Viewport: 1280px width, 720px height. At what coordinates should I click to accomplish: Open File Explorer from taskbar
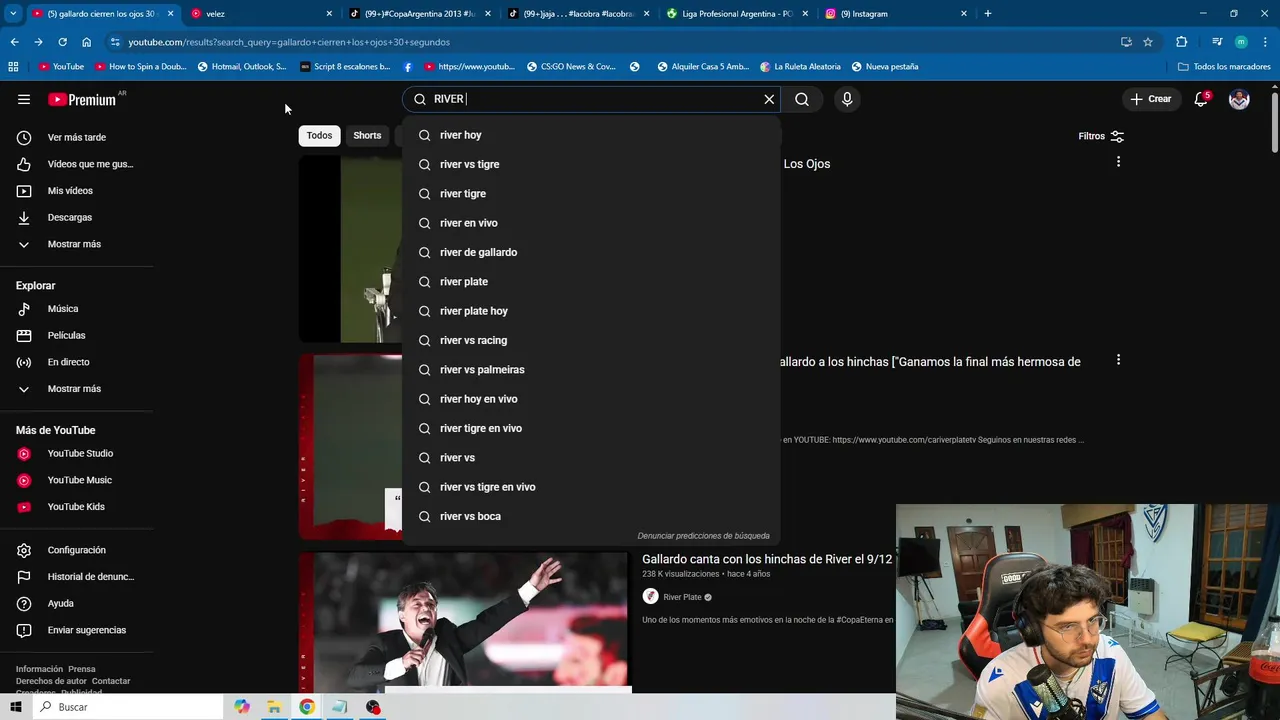point(274,707)
